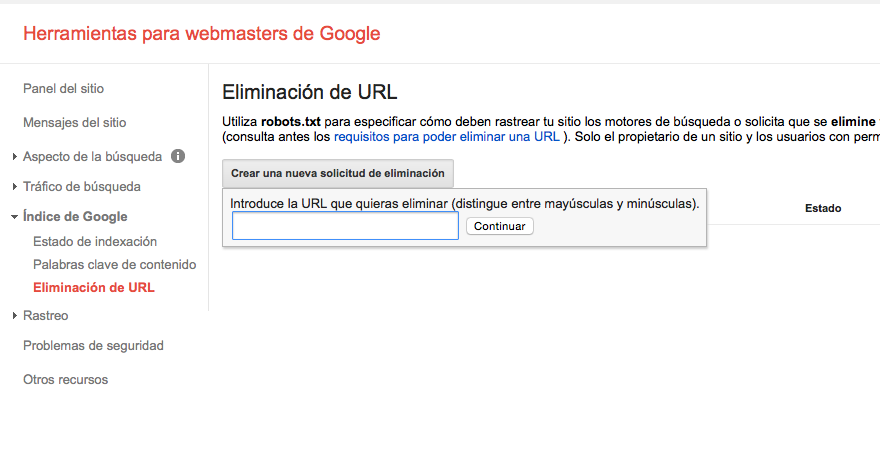
Task: Select Índice de Google menu label
Action: (x=75, y=217)
